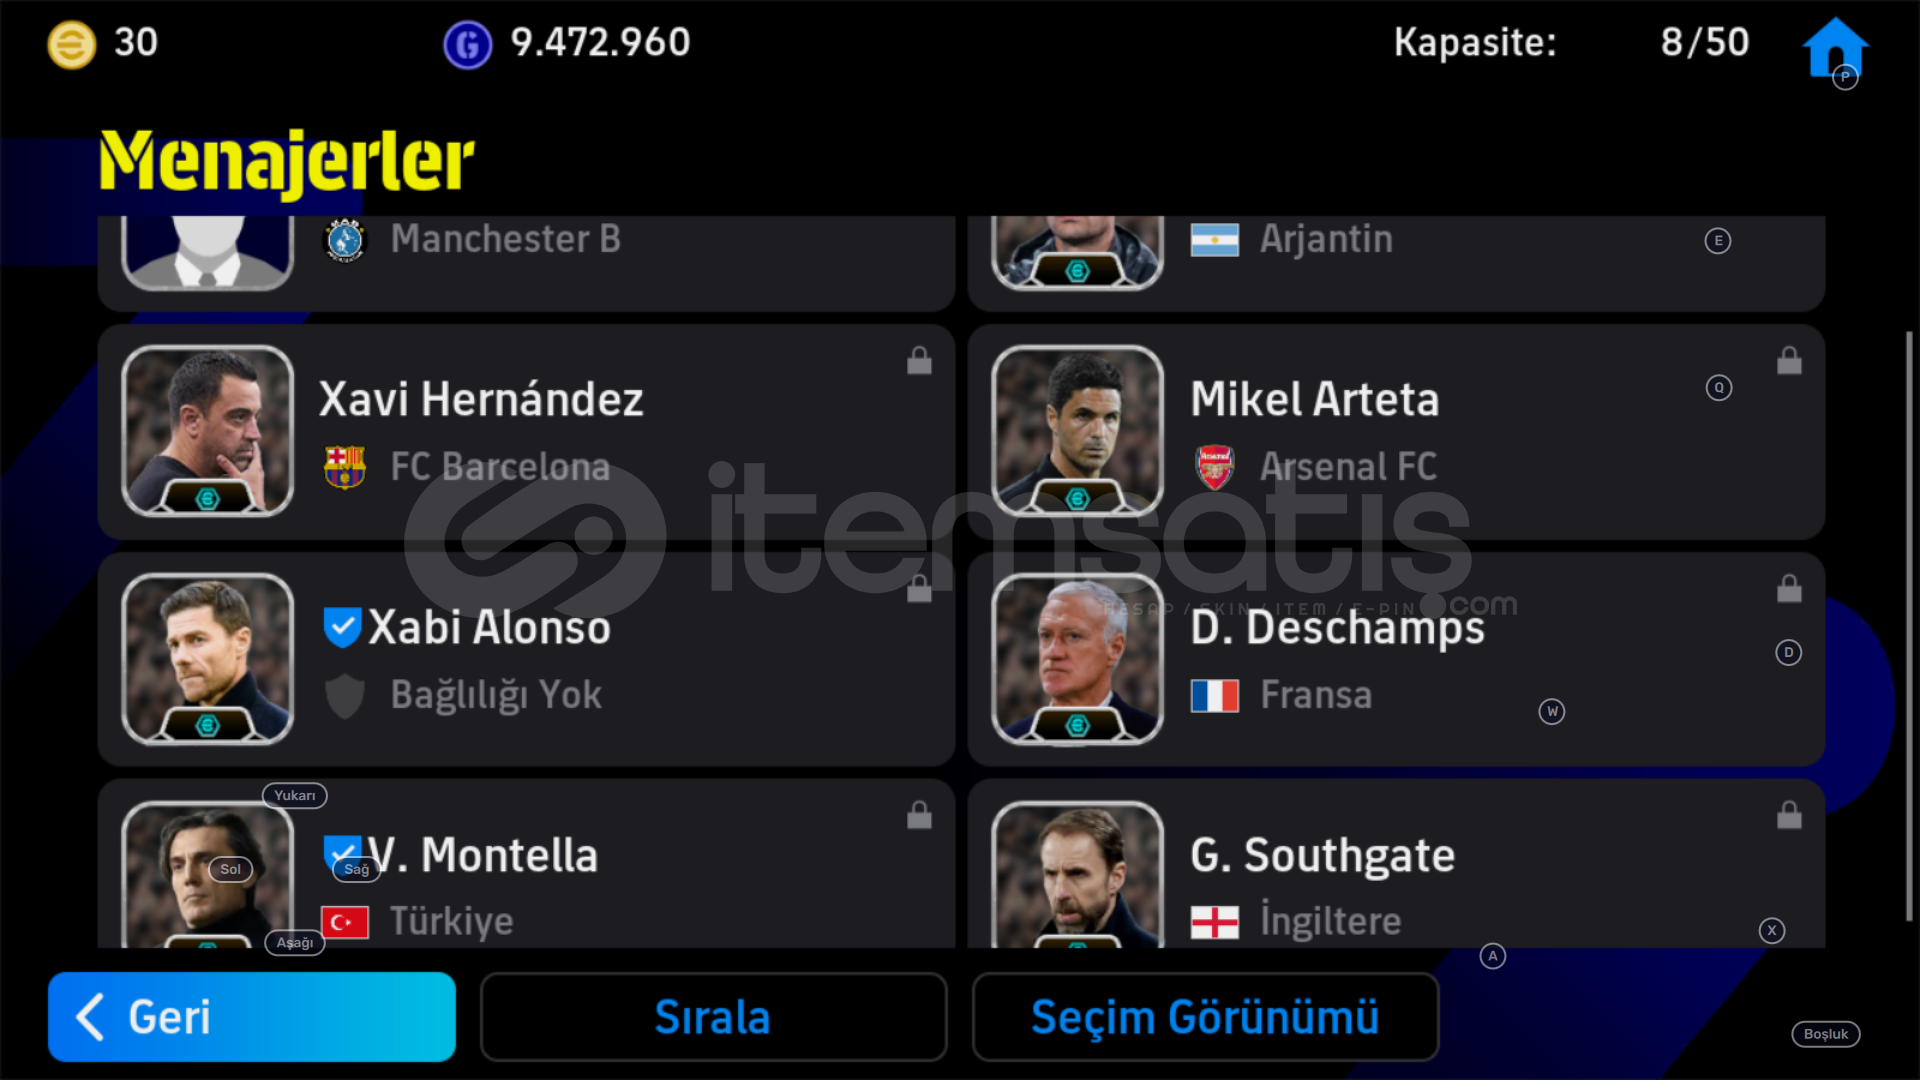Tap the gold eFootball coin icon
The width and height of the screenshot is (1920, 1080).
(72, 44)
